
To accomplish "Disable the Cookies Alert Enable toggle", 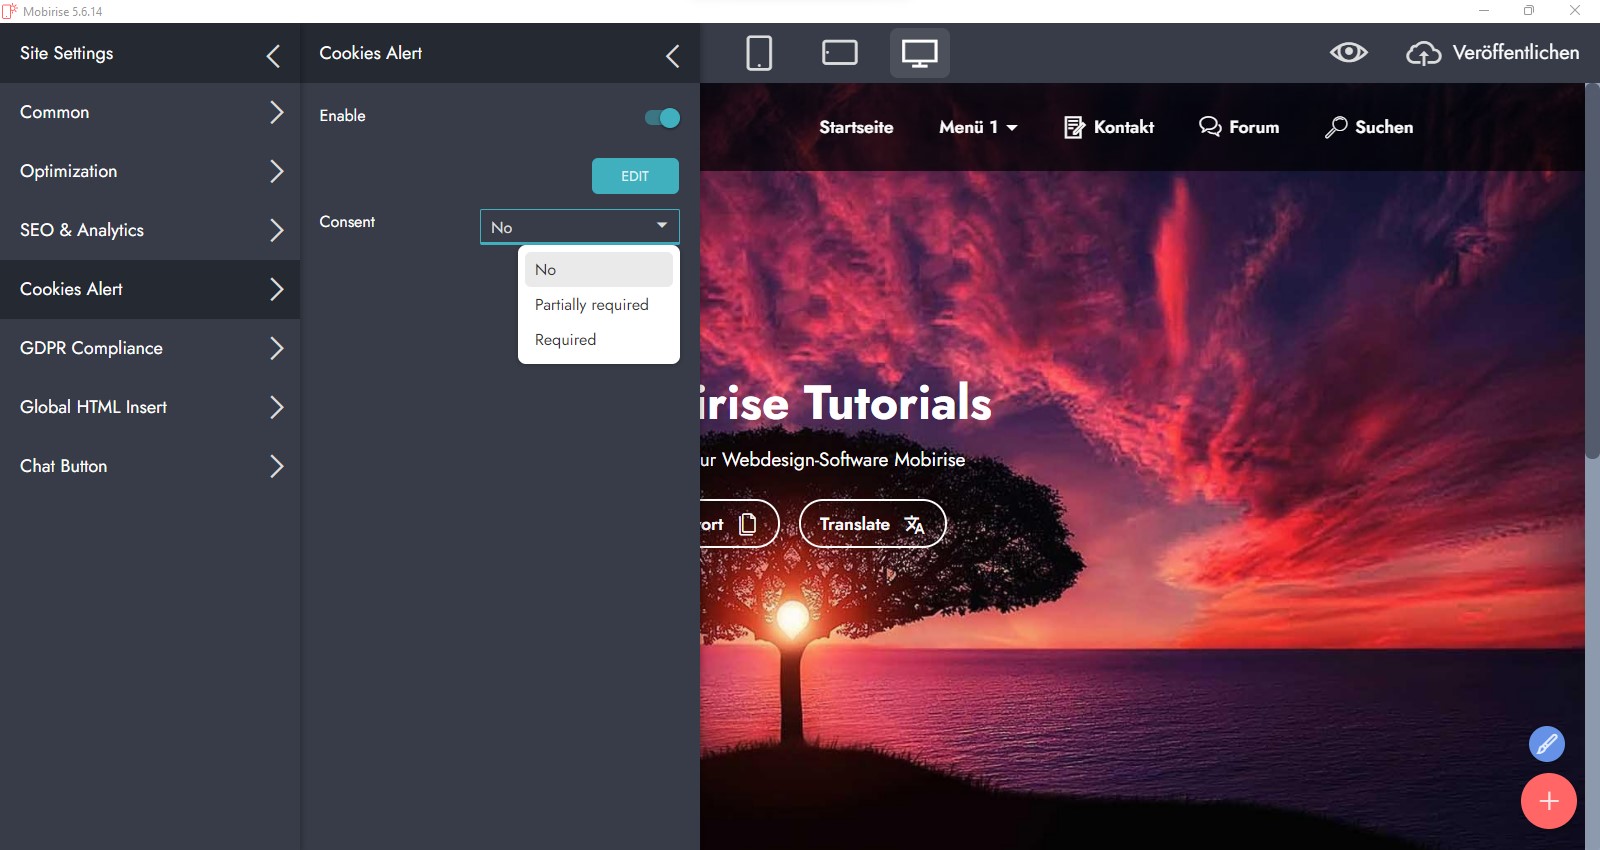I will 662,118.
